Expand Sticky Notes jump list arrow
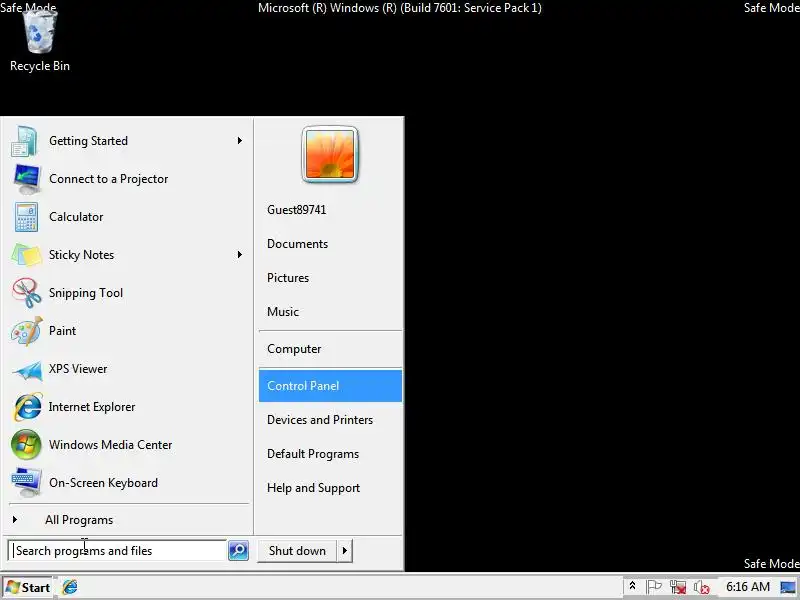Viewport: 800px width, 600px height. 239,255
